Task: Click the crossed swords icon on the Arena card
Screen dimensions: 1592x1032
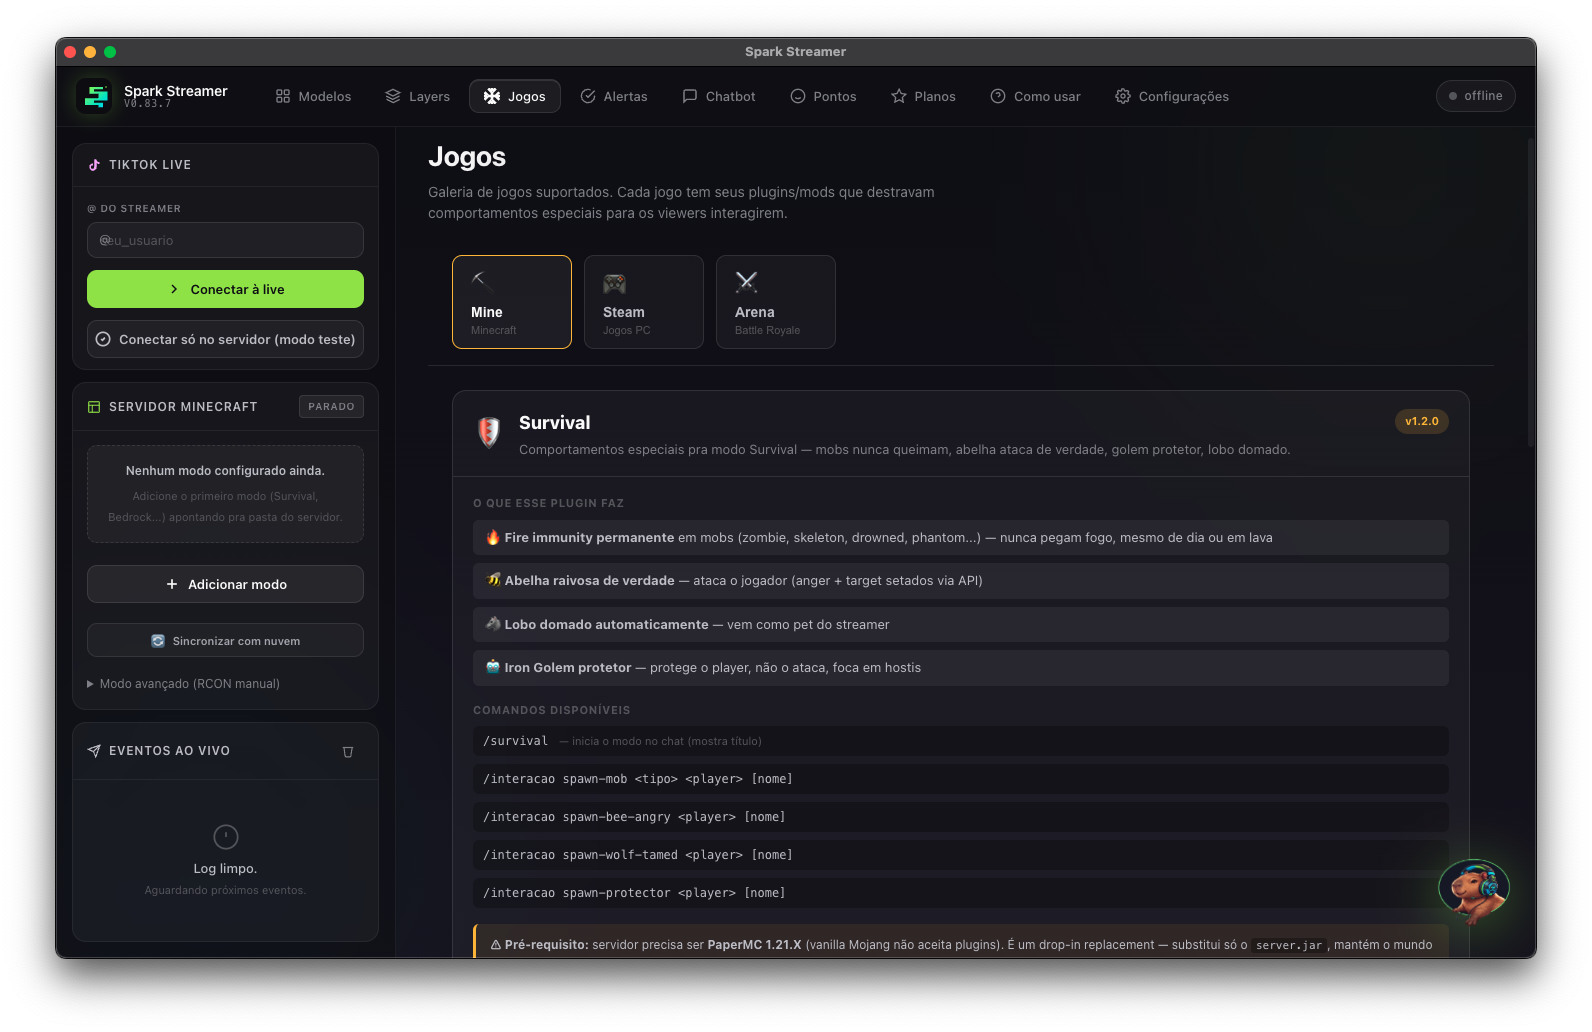Action: [746, 282]
